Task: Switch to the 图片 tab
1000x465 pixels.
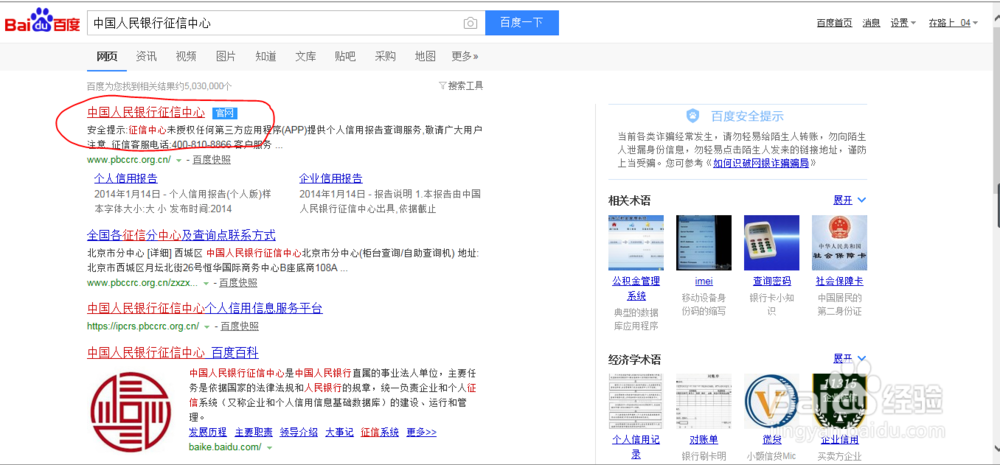Action: 226,56
